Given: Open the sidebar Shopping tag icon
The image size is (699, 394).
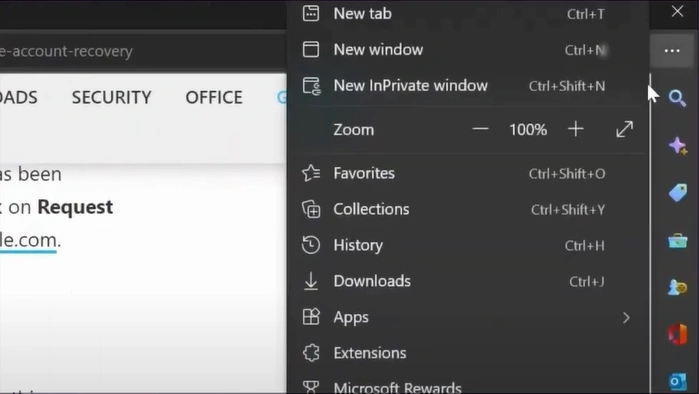Looking at the screenshot, I should [x=678, y=193].
